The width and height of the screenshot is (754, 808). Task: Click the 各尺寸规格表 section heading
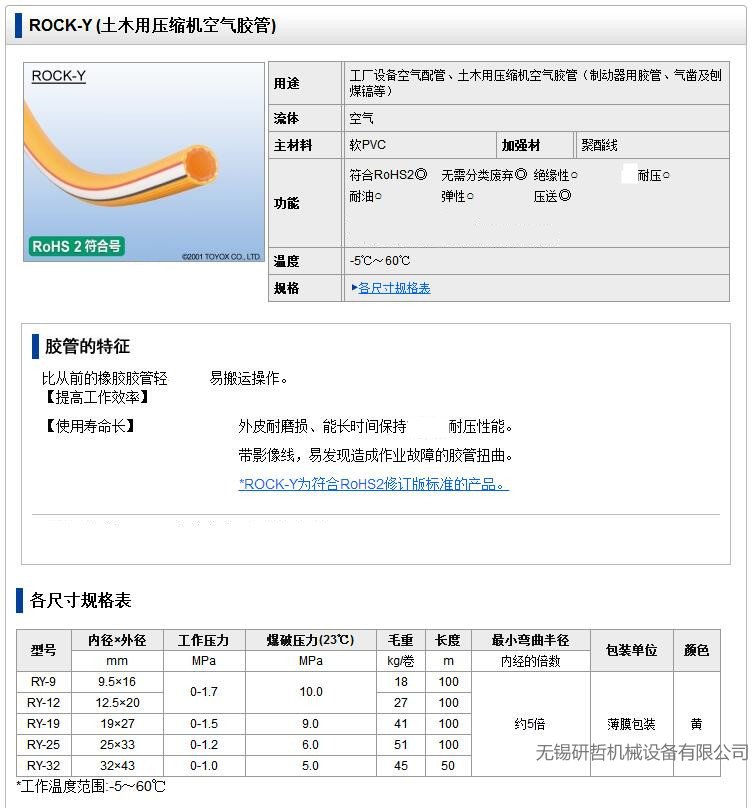80,600
